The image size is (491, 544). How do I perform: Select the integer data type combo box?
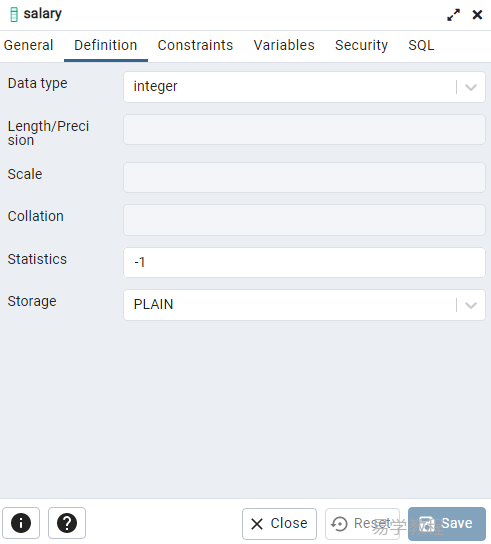coord(304,87)
